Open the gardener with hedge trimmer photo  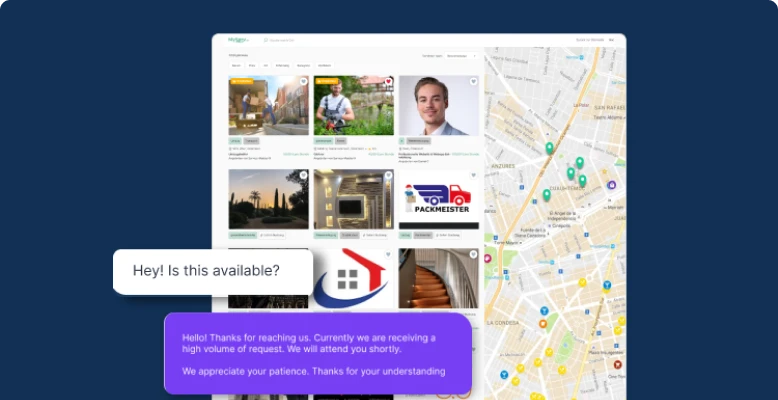tap(354, 106)
